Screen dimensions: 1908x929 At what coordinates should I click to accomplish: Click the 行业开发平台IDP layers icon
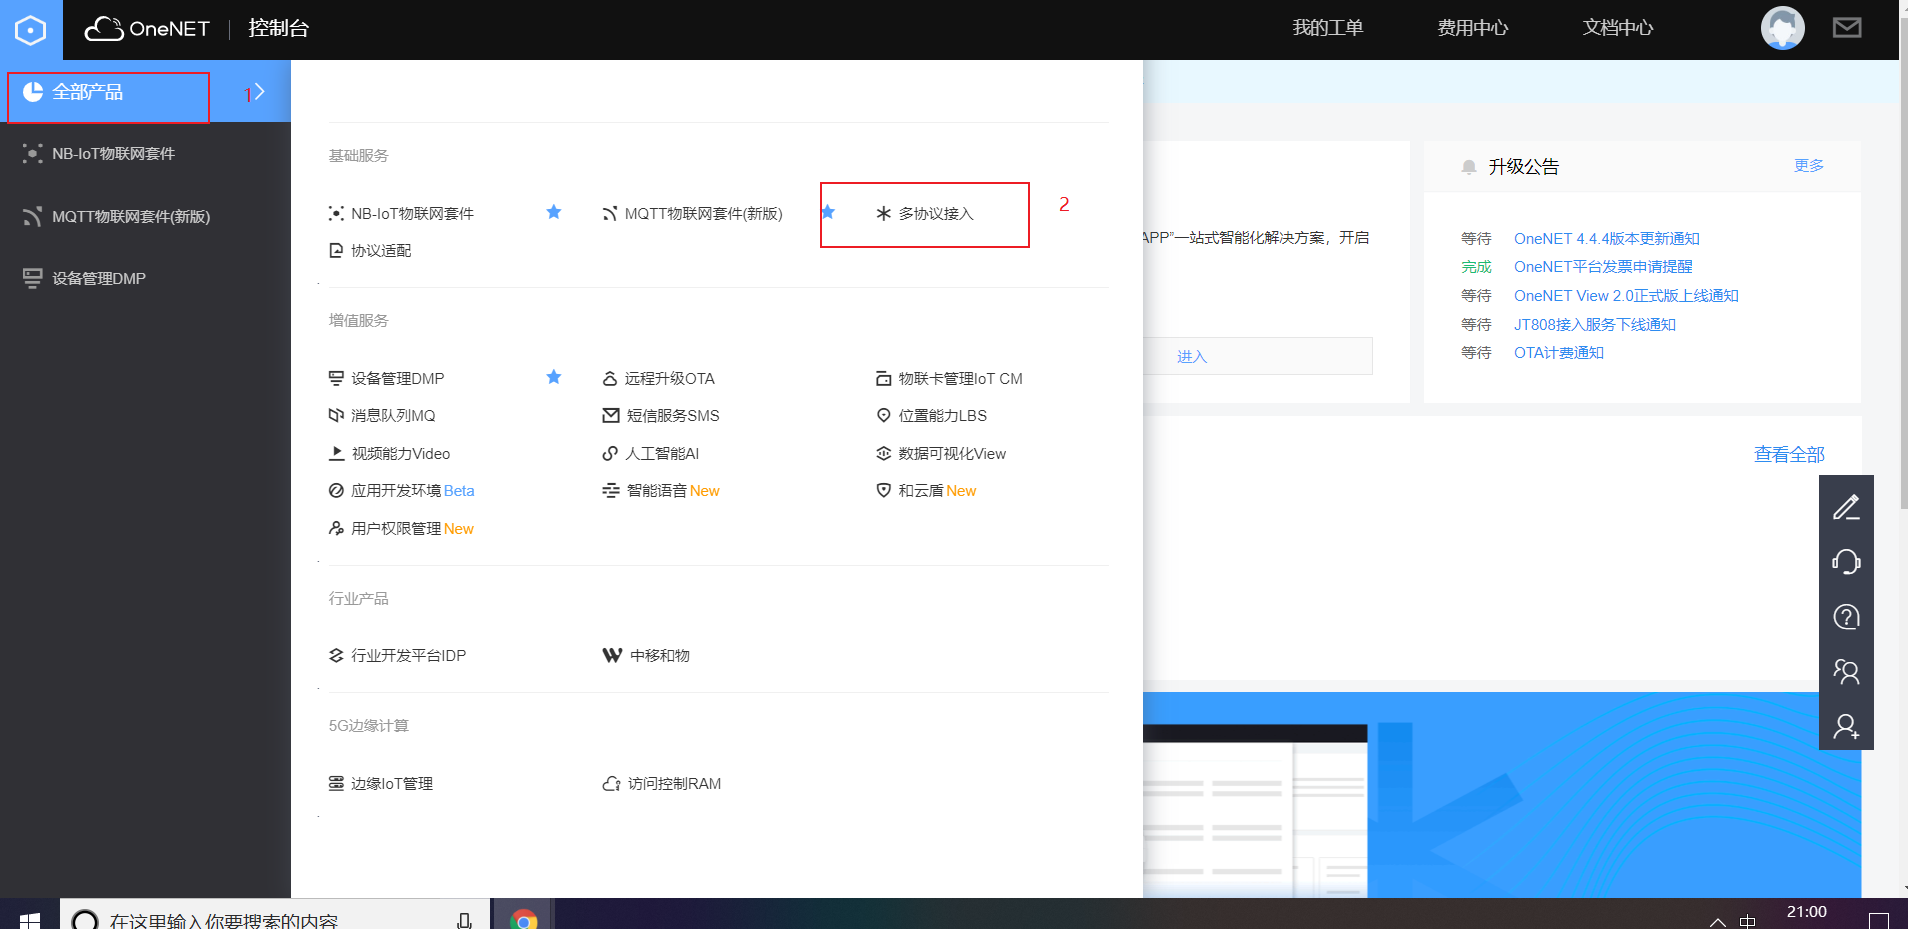coord(336,656)
